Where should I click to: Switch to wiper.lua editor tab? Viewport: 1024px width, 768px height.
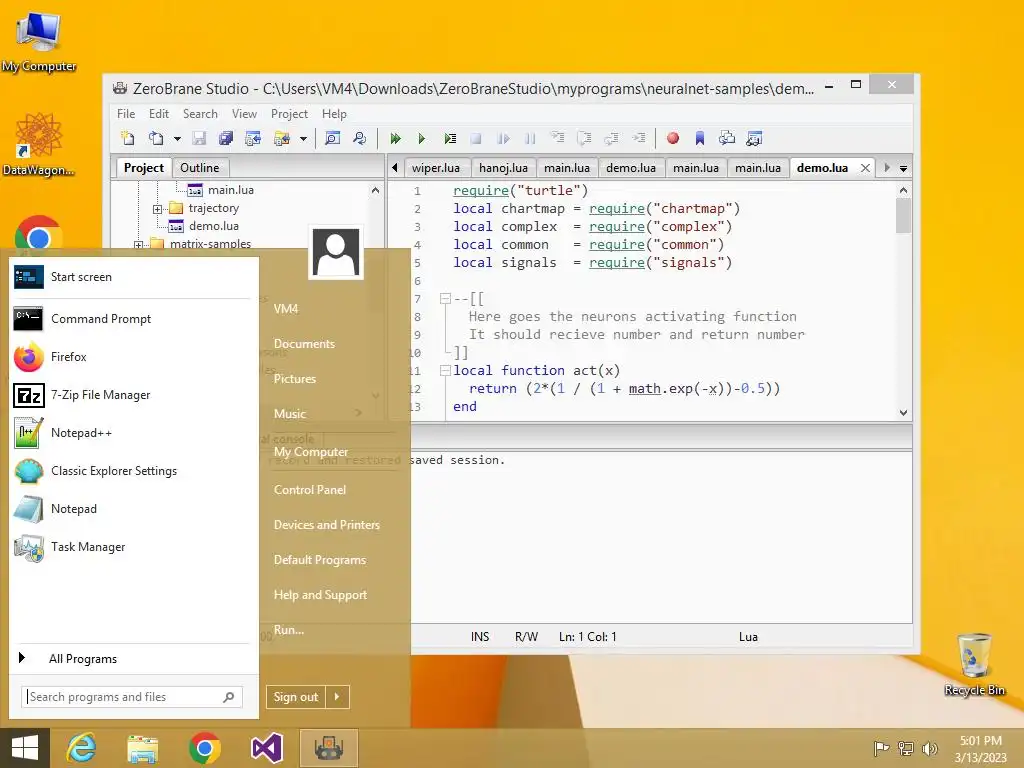tap(436, 168)
